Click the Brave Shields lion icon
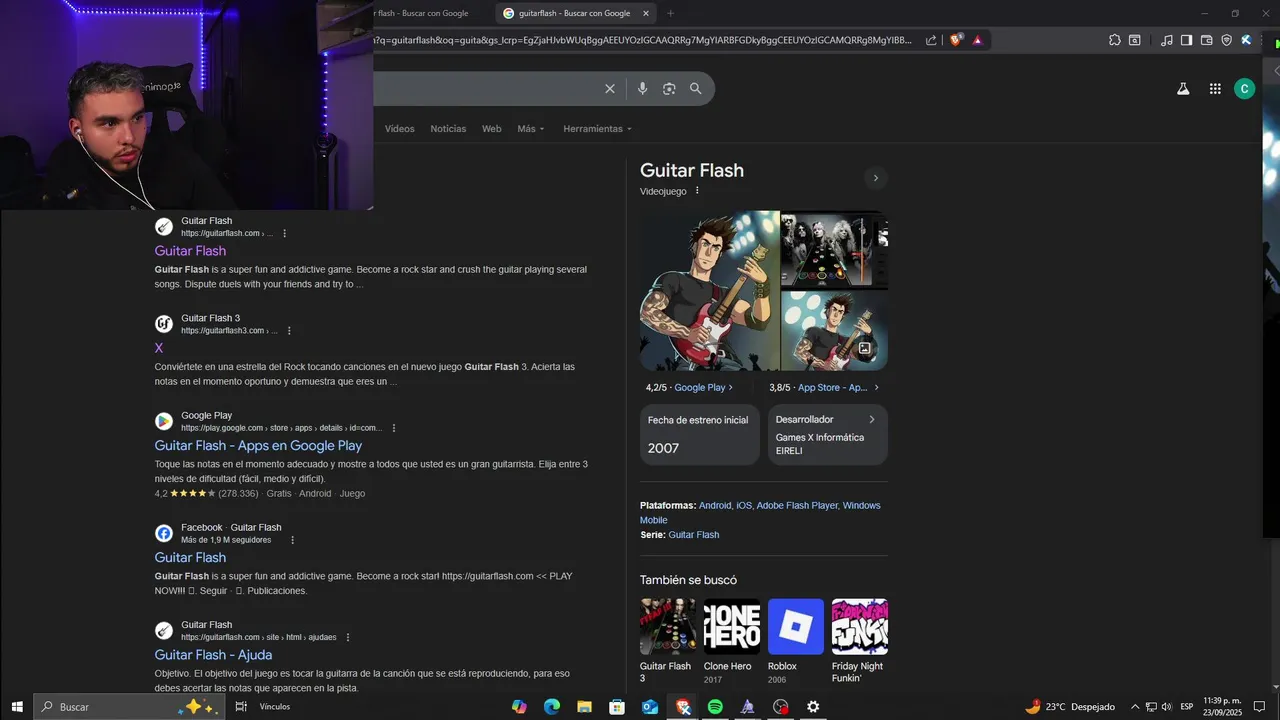This screenshot has width=1280, height=720. [x=956, y=40]
